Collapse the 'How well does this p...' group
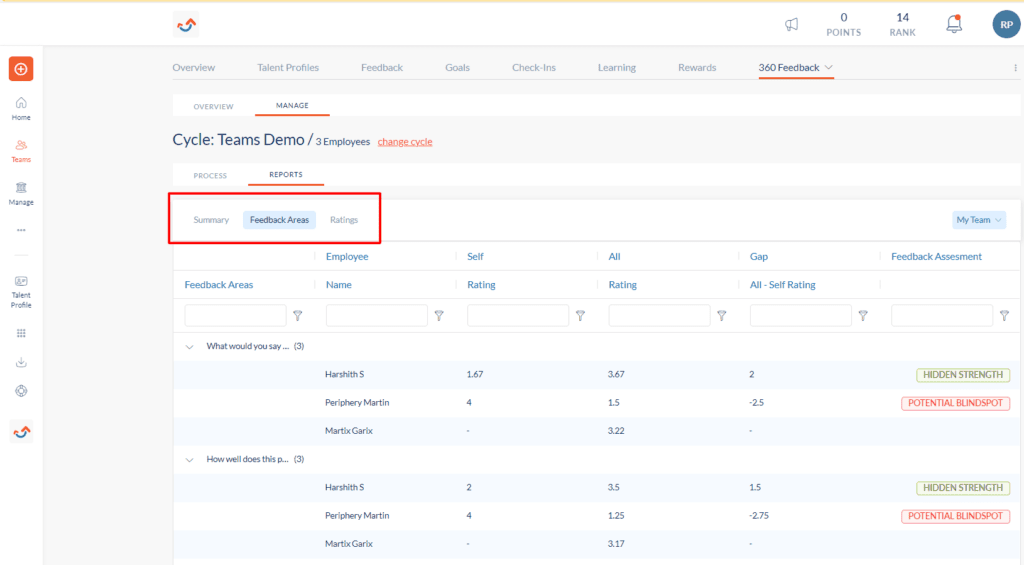This screenshot has height=565, width=1024. click(x=189, y=460)
